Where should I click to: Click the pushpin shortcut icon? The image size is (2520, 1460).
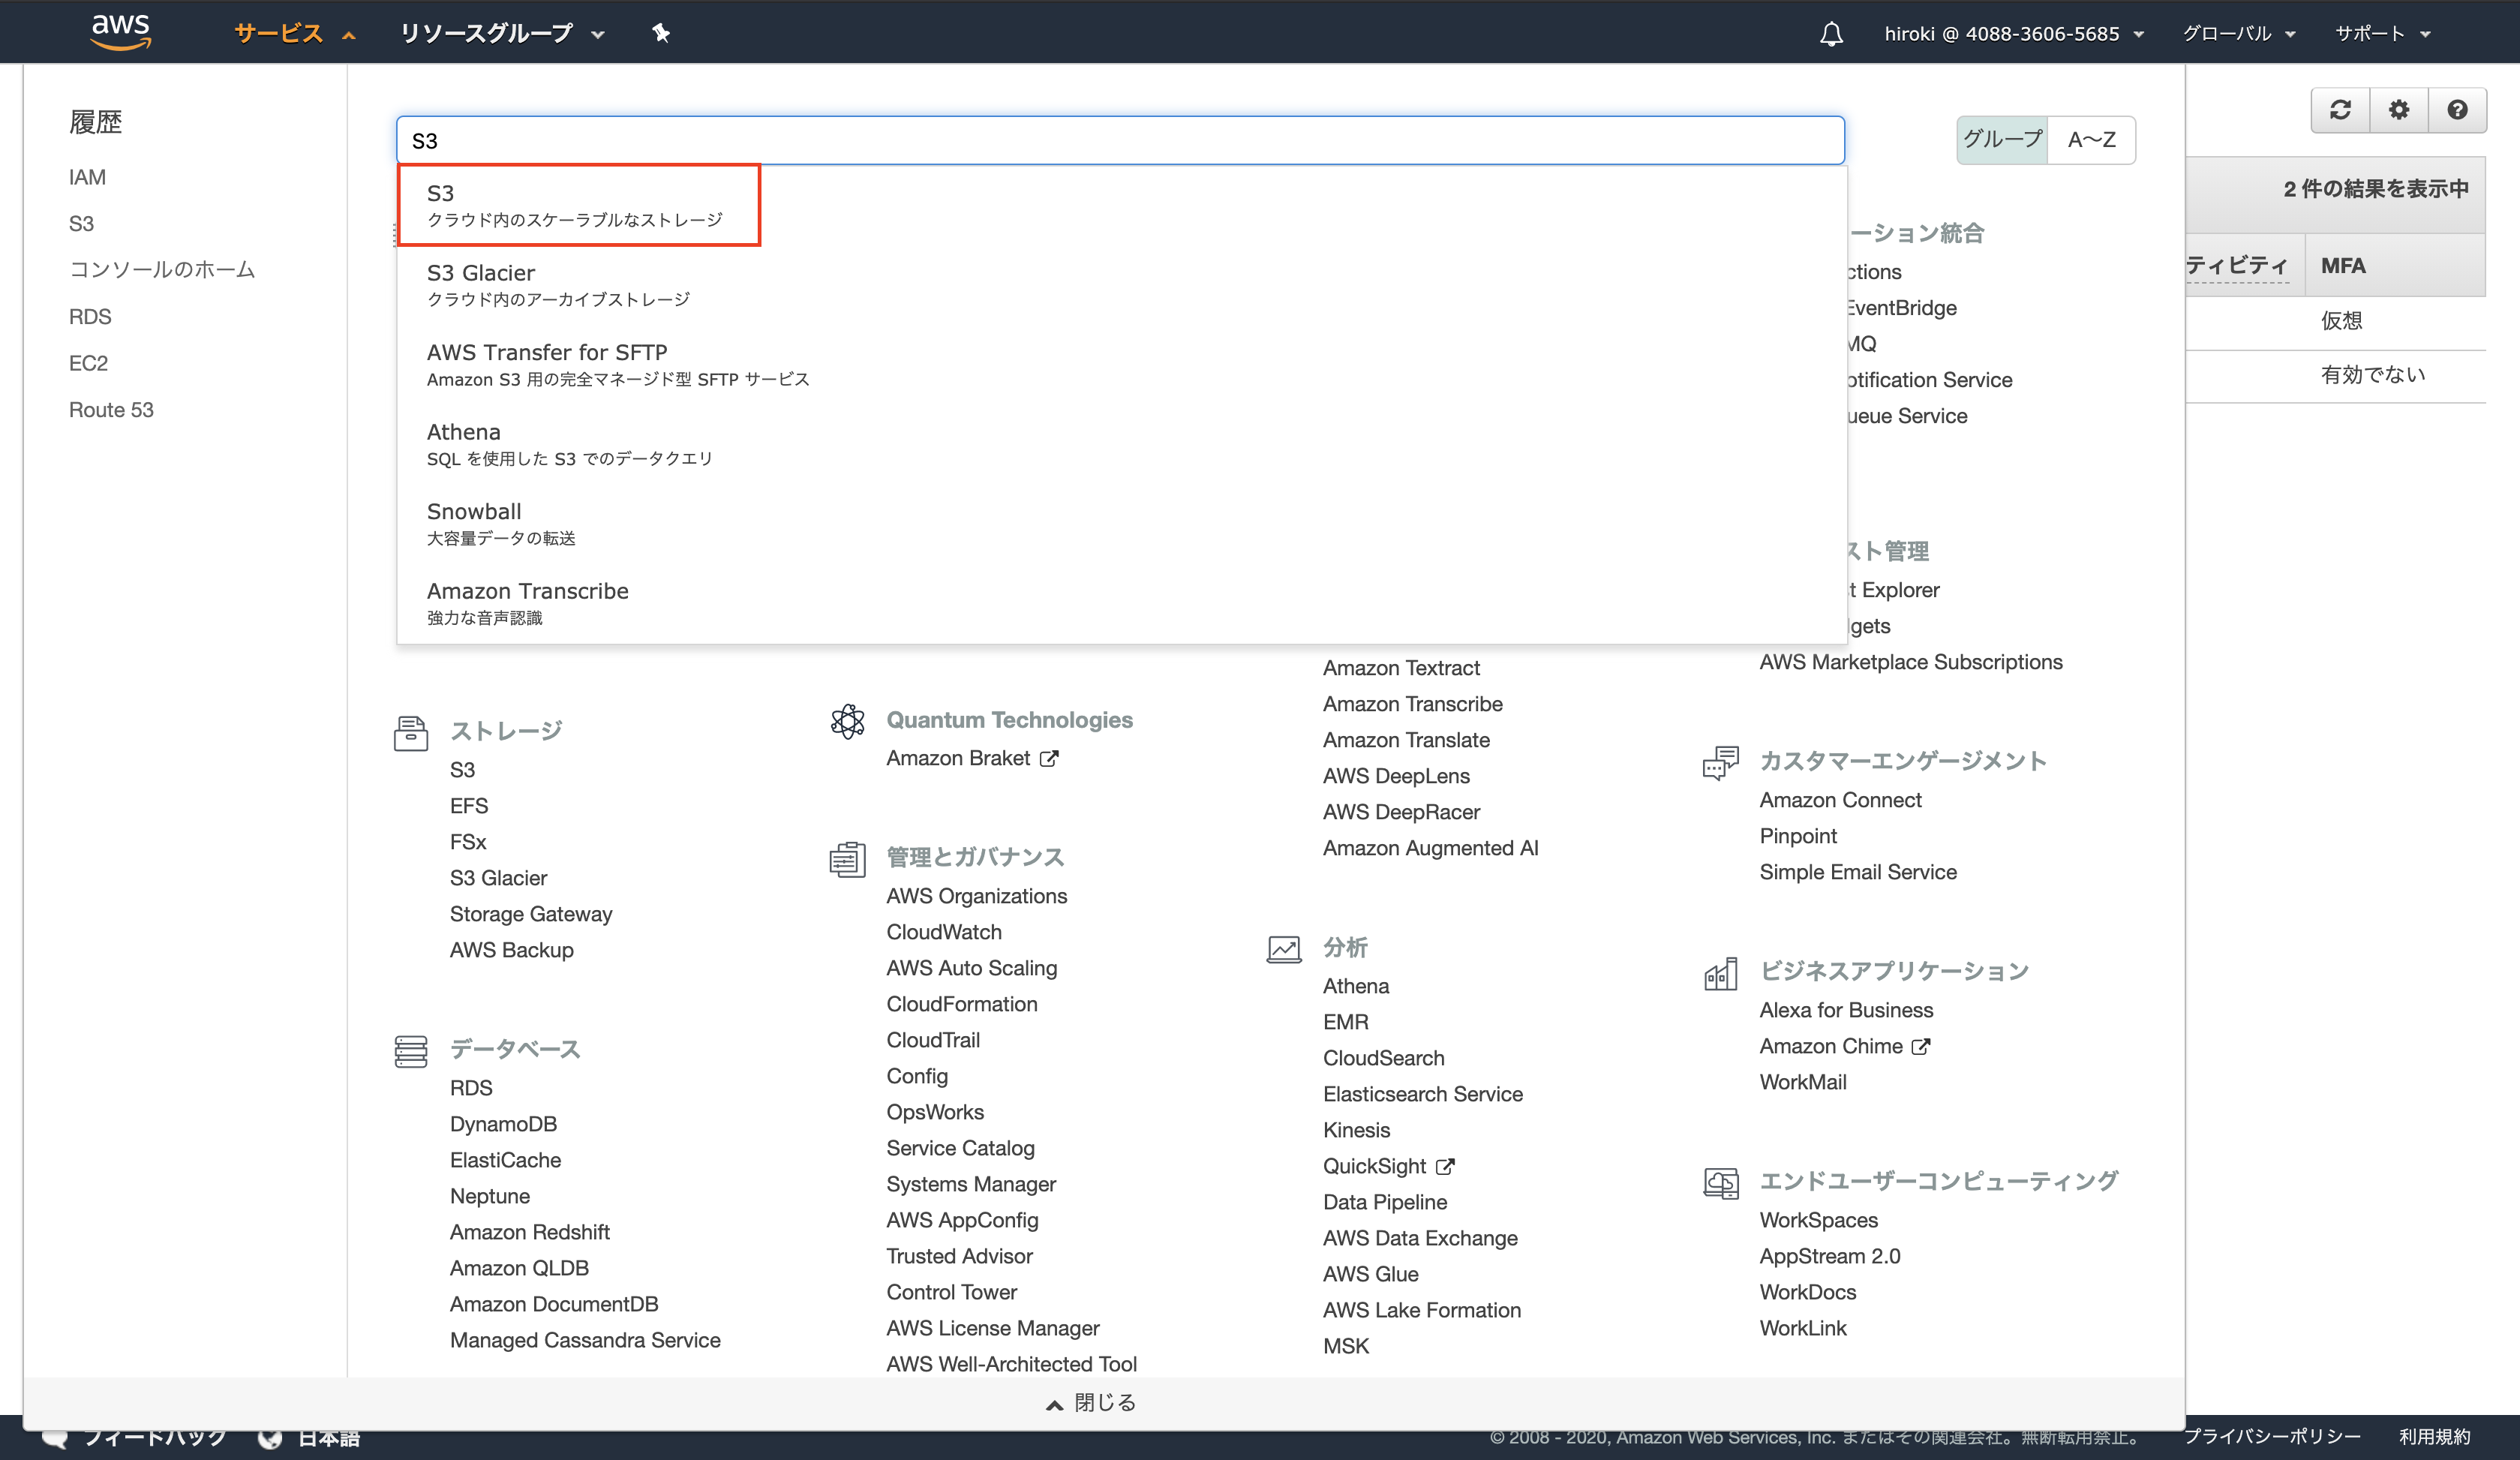click(660, 33)
